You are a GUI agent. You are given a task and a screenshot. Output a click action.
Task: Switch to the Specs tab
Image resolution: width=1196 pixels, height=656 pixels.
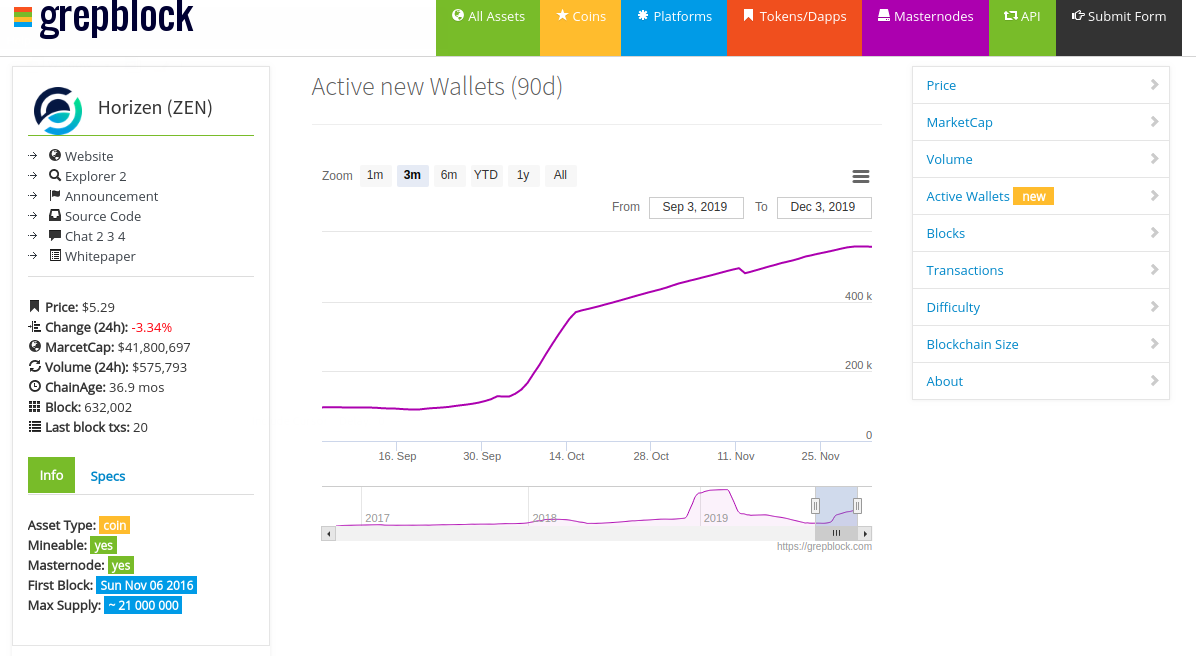click(x=108, y=476)
